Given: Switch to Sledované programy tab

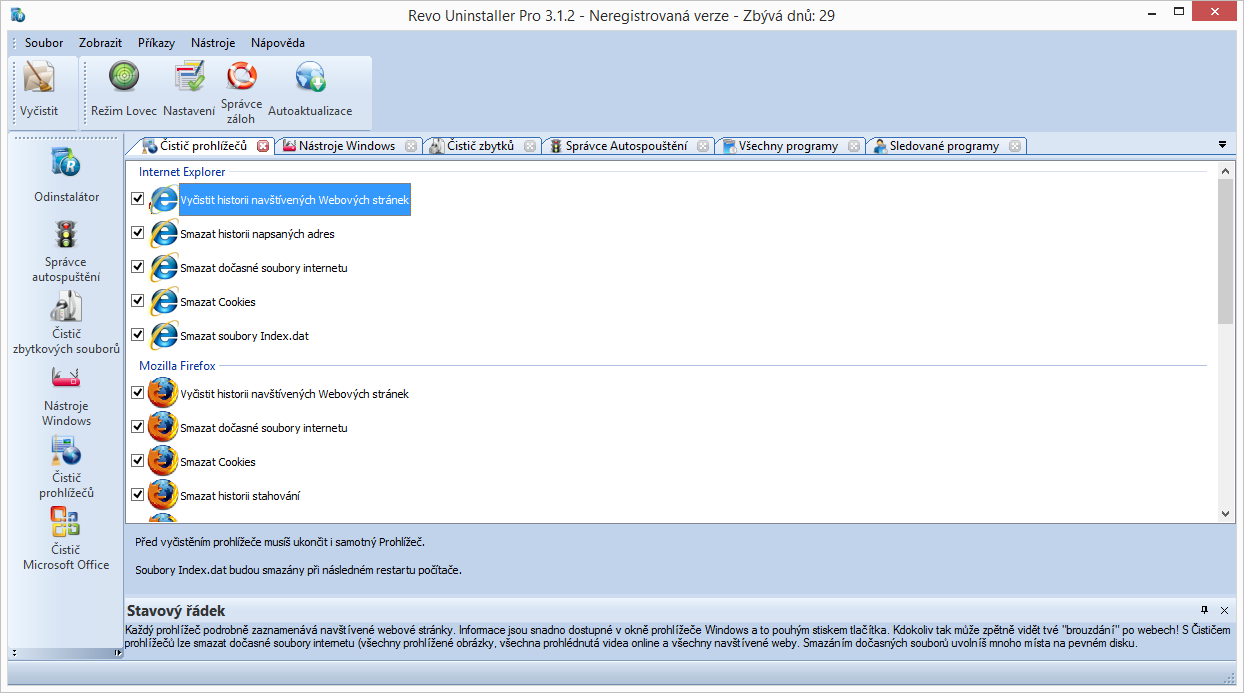Looking at the screenshot, I should 944,146.
